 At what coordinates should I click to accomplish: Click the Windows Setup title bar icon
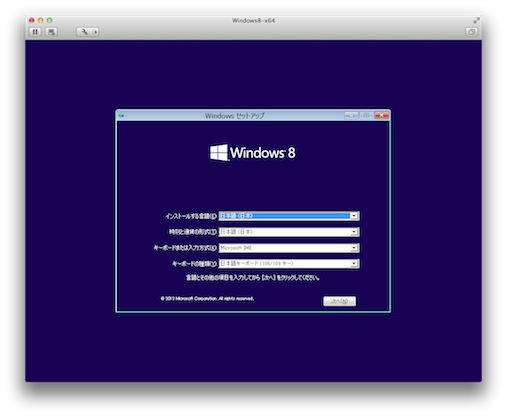click(121, 115)
